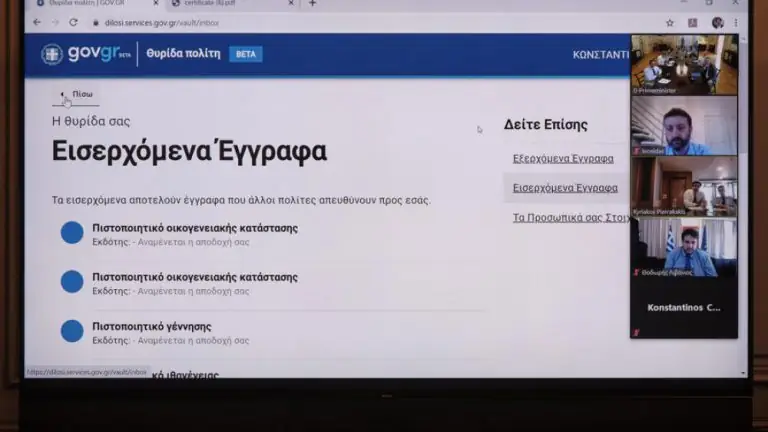Click the browser forward arrow

55,23
